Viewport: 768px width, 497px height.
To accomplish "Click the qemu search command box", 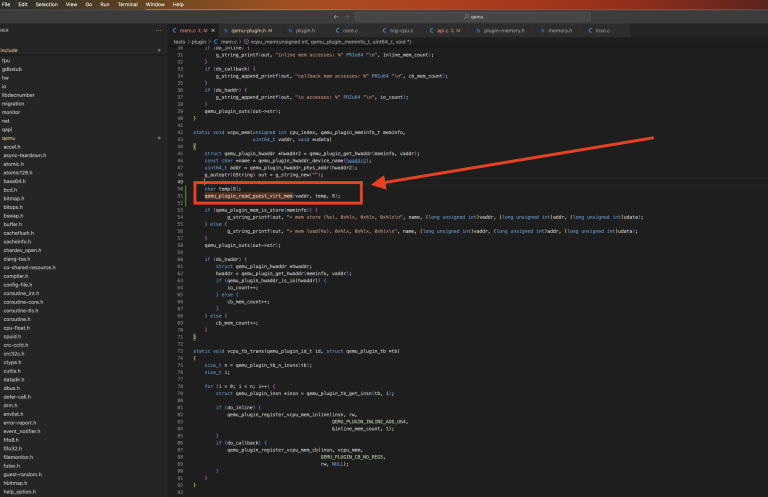I will tap(473, 17).
